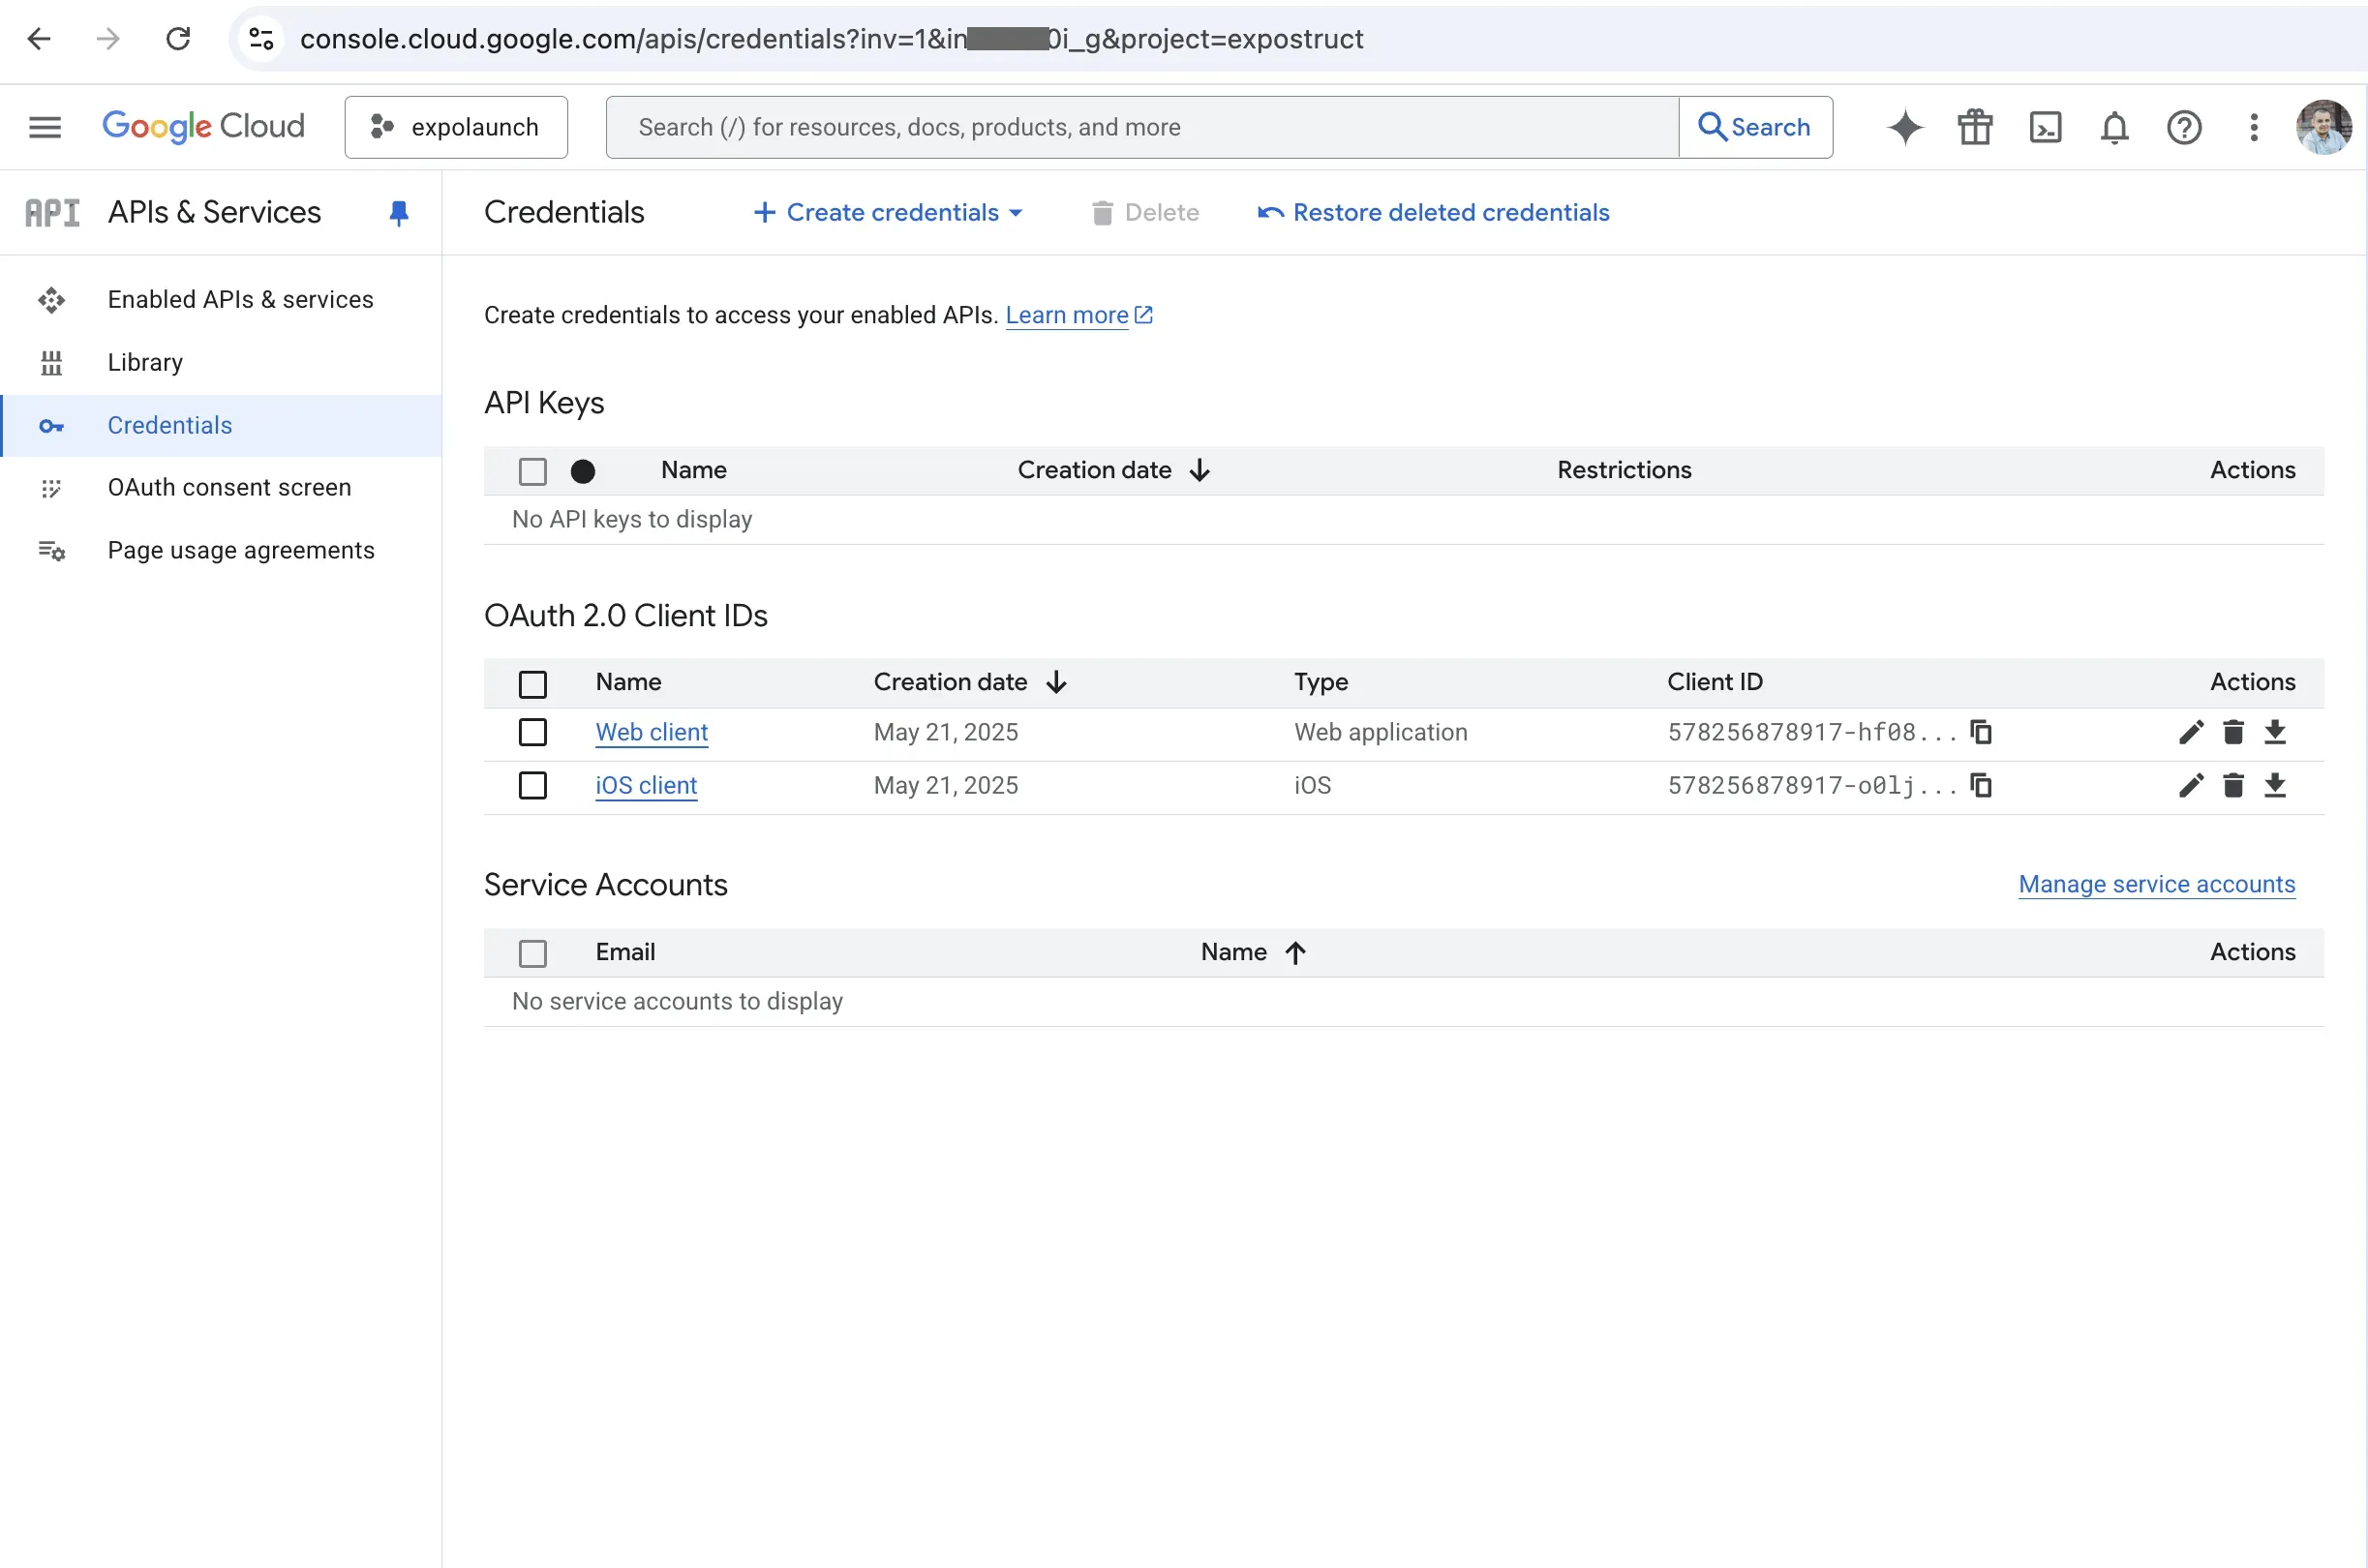Focus the resource search field
2368x1568 pixels.
point(1142,127)
